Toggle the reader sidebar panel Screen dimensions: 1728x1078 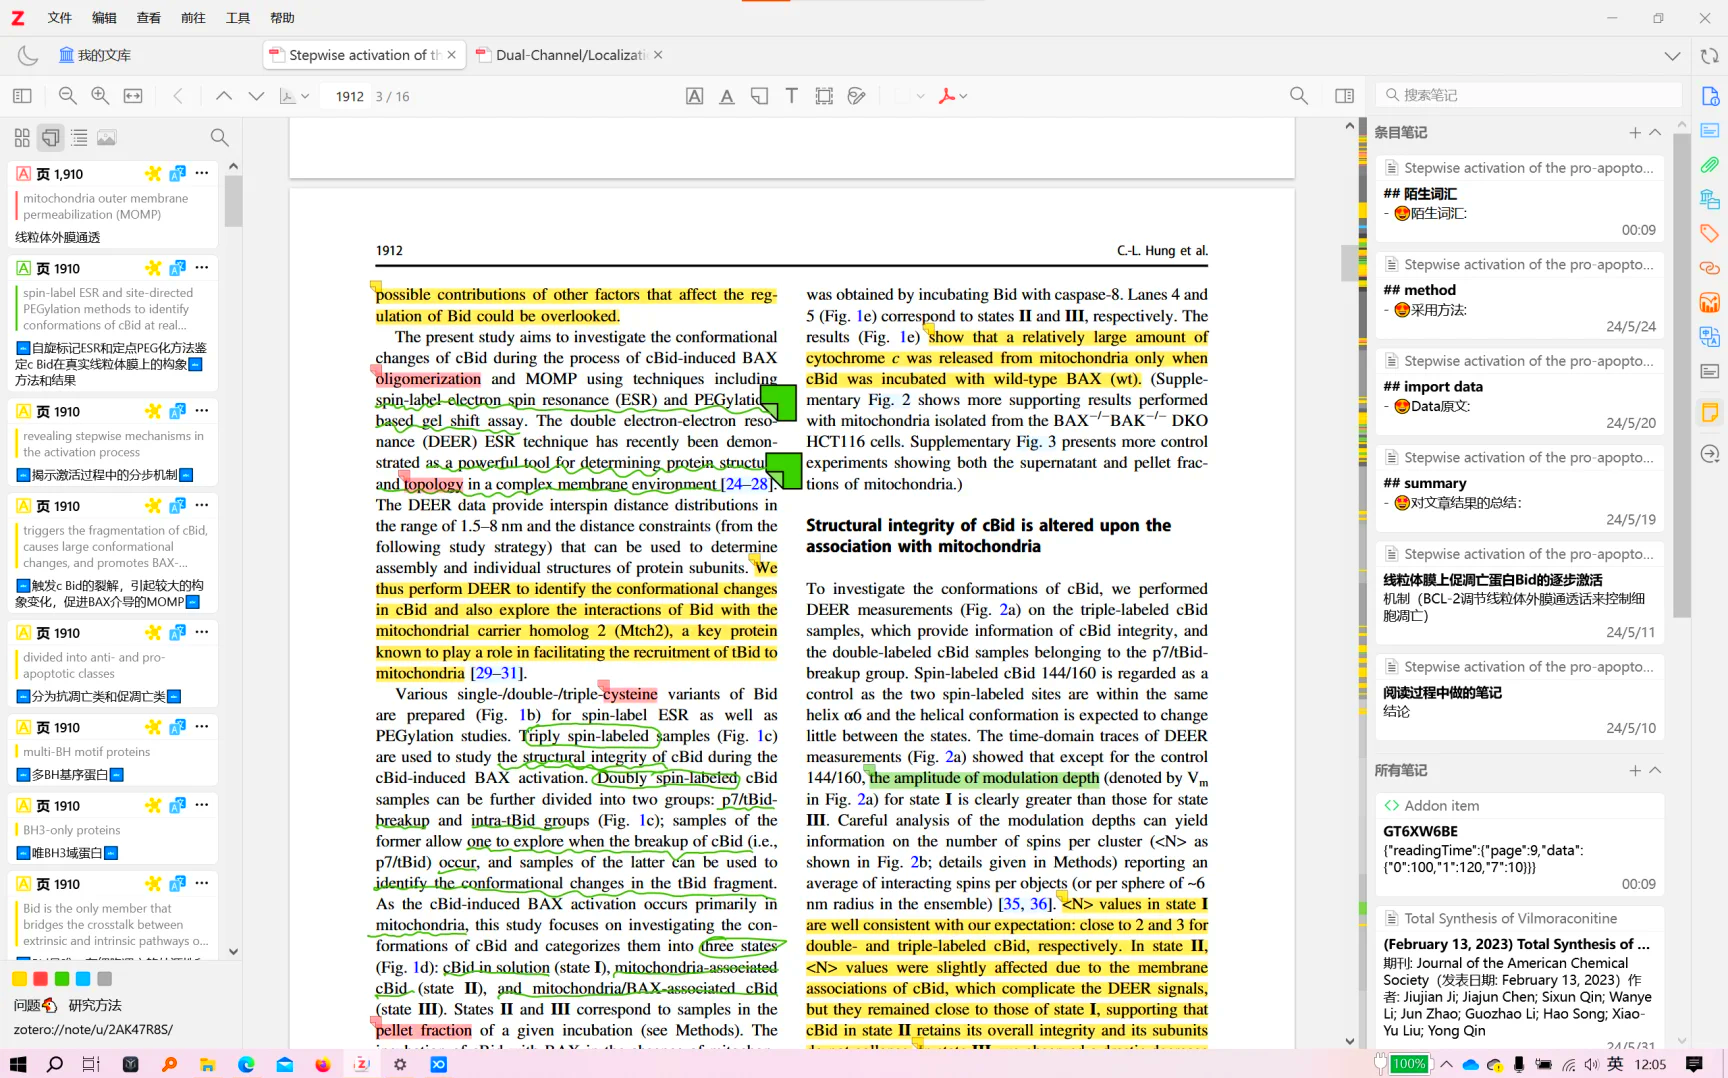pos(22,96)
